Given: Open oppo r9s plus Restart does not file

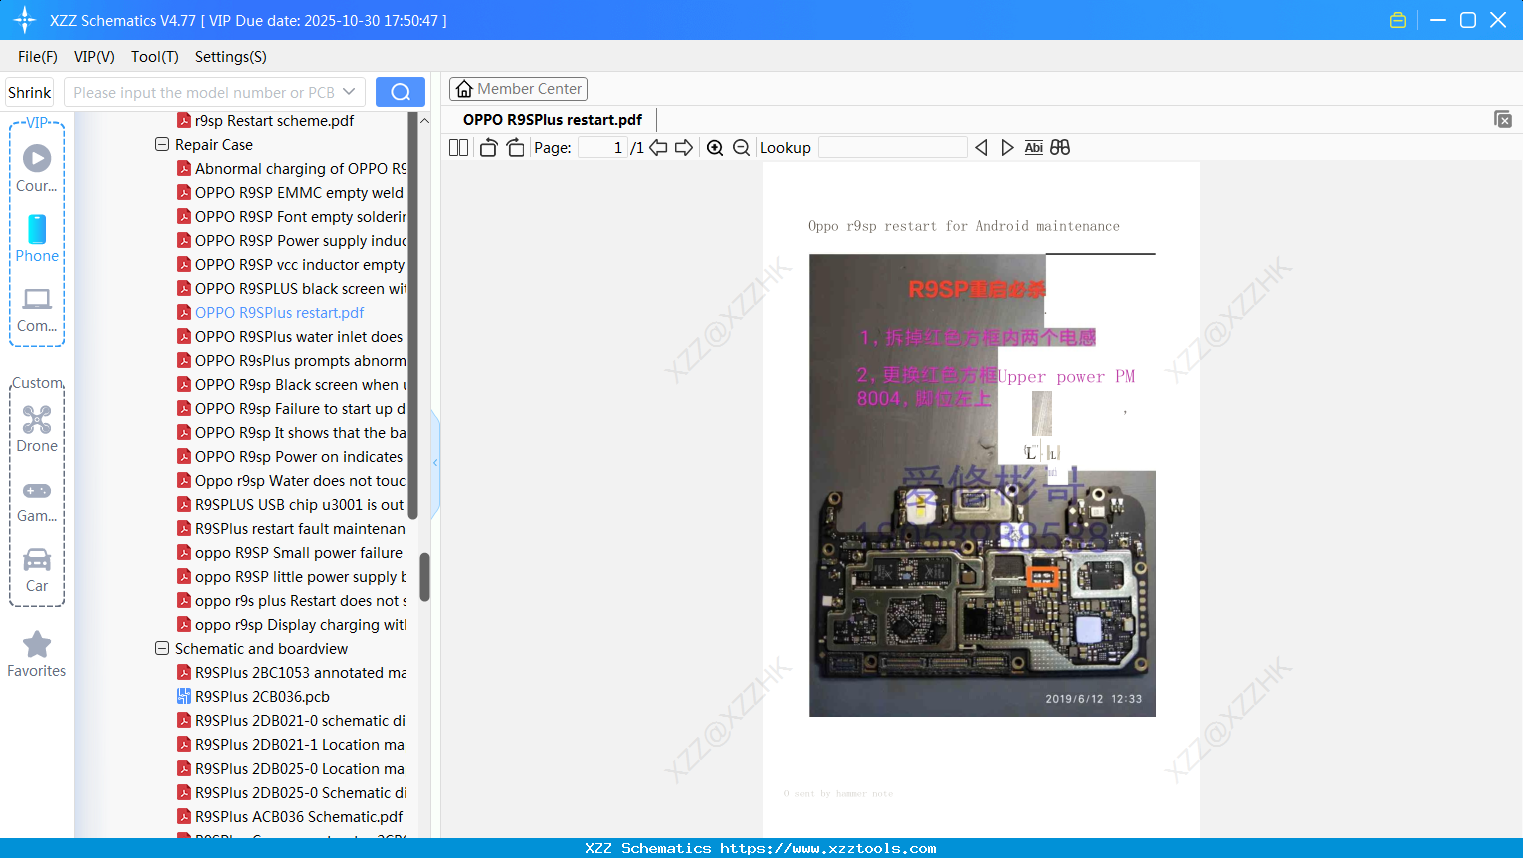Looking at the screenshot, I should pos(292,601).
